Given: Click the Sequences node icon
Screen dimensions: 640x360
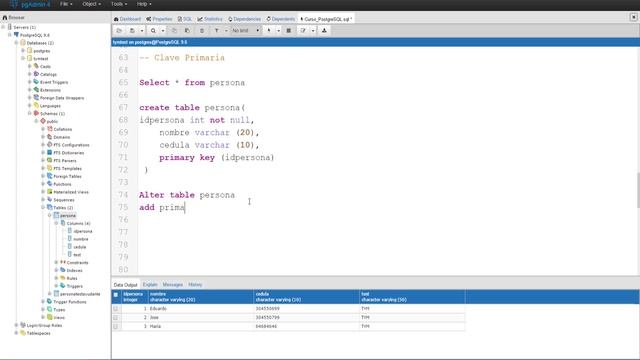Looking at the screenshot, I should (x=49, y=200).
